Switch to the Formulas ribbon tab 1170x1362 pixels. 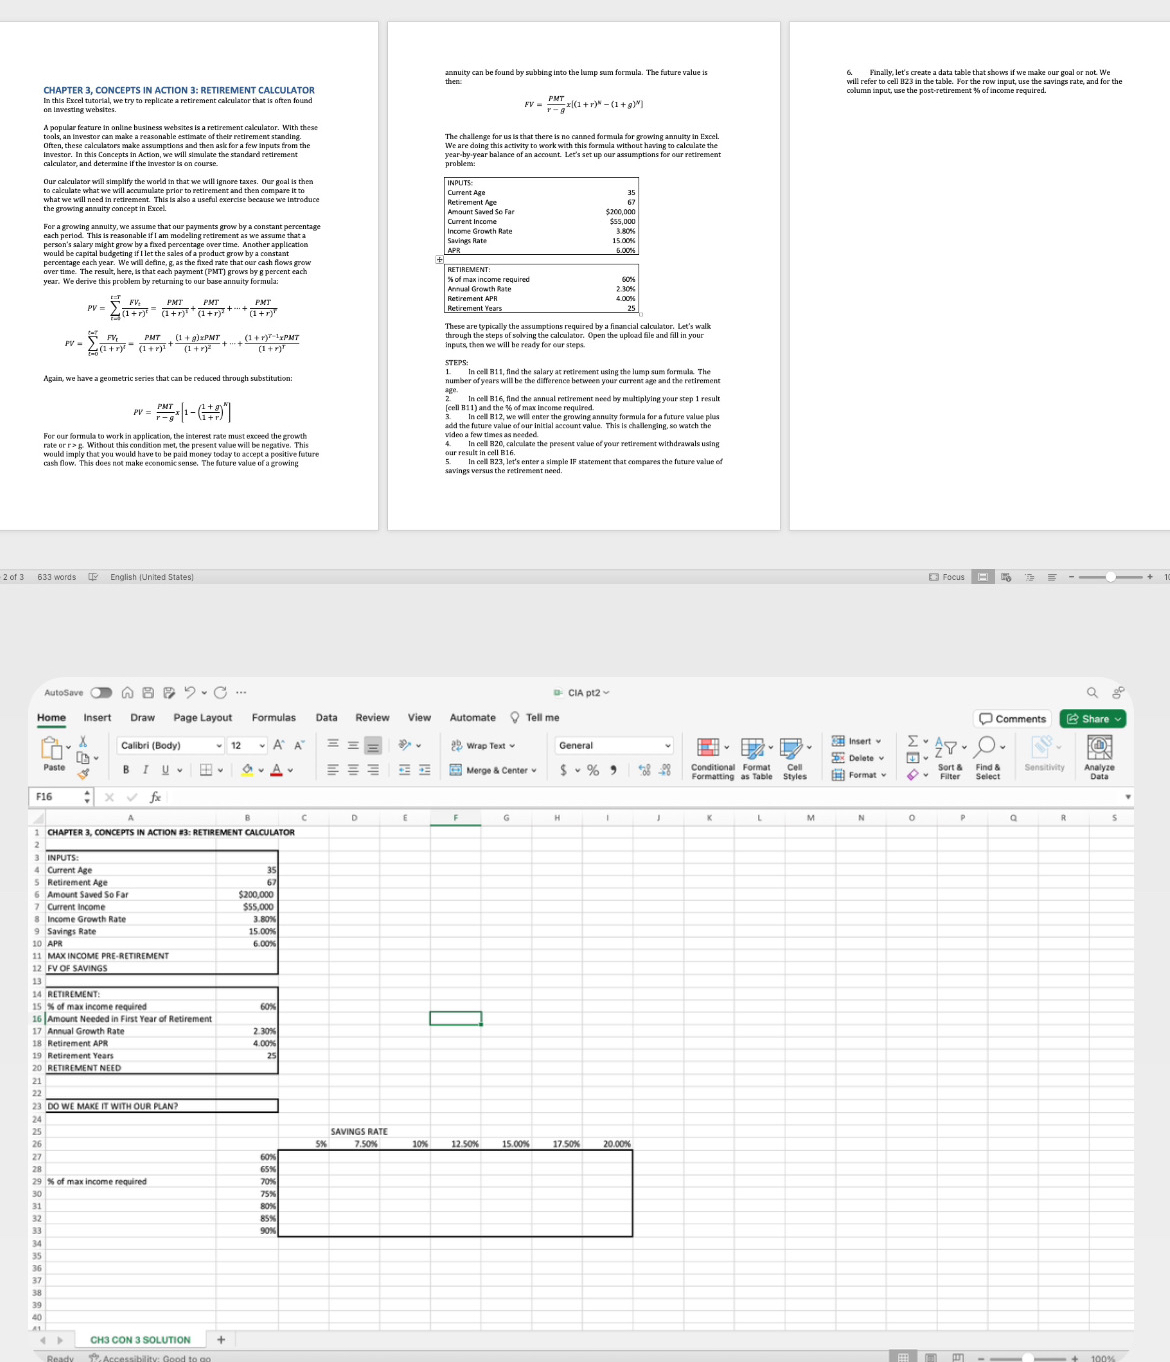coord(274,717)
